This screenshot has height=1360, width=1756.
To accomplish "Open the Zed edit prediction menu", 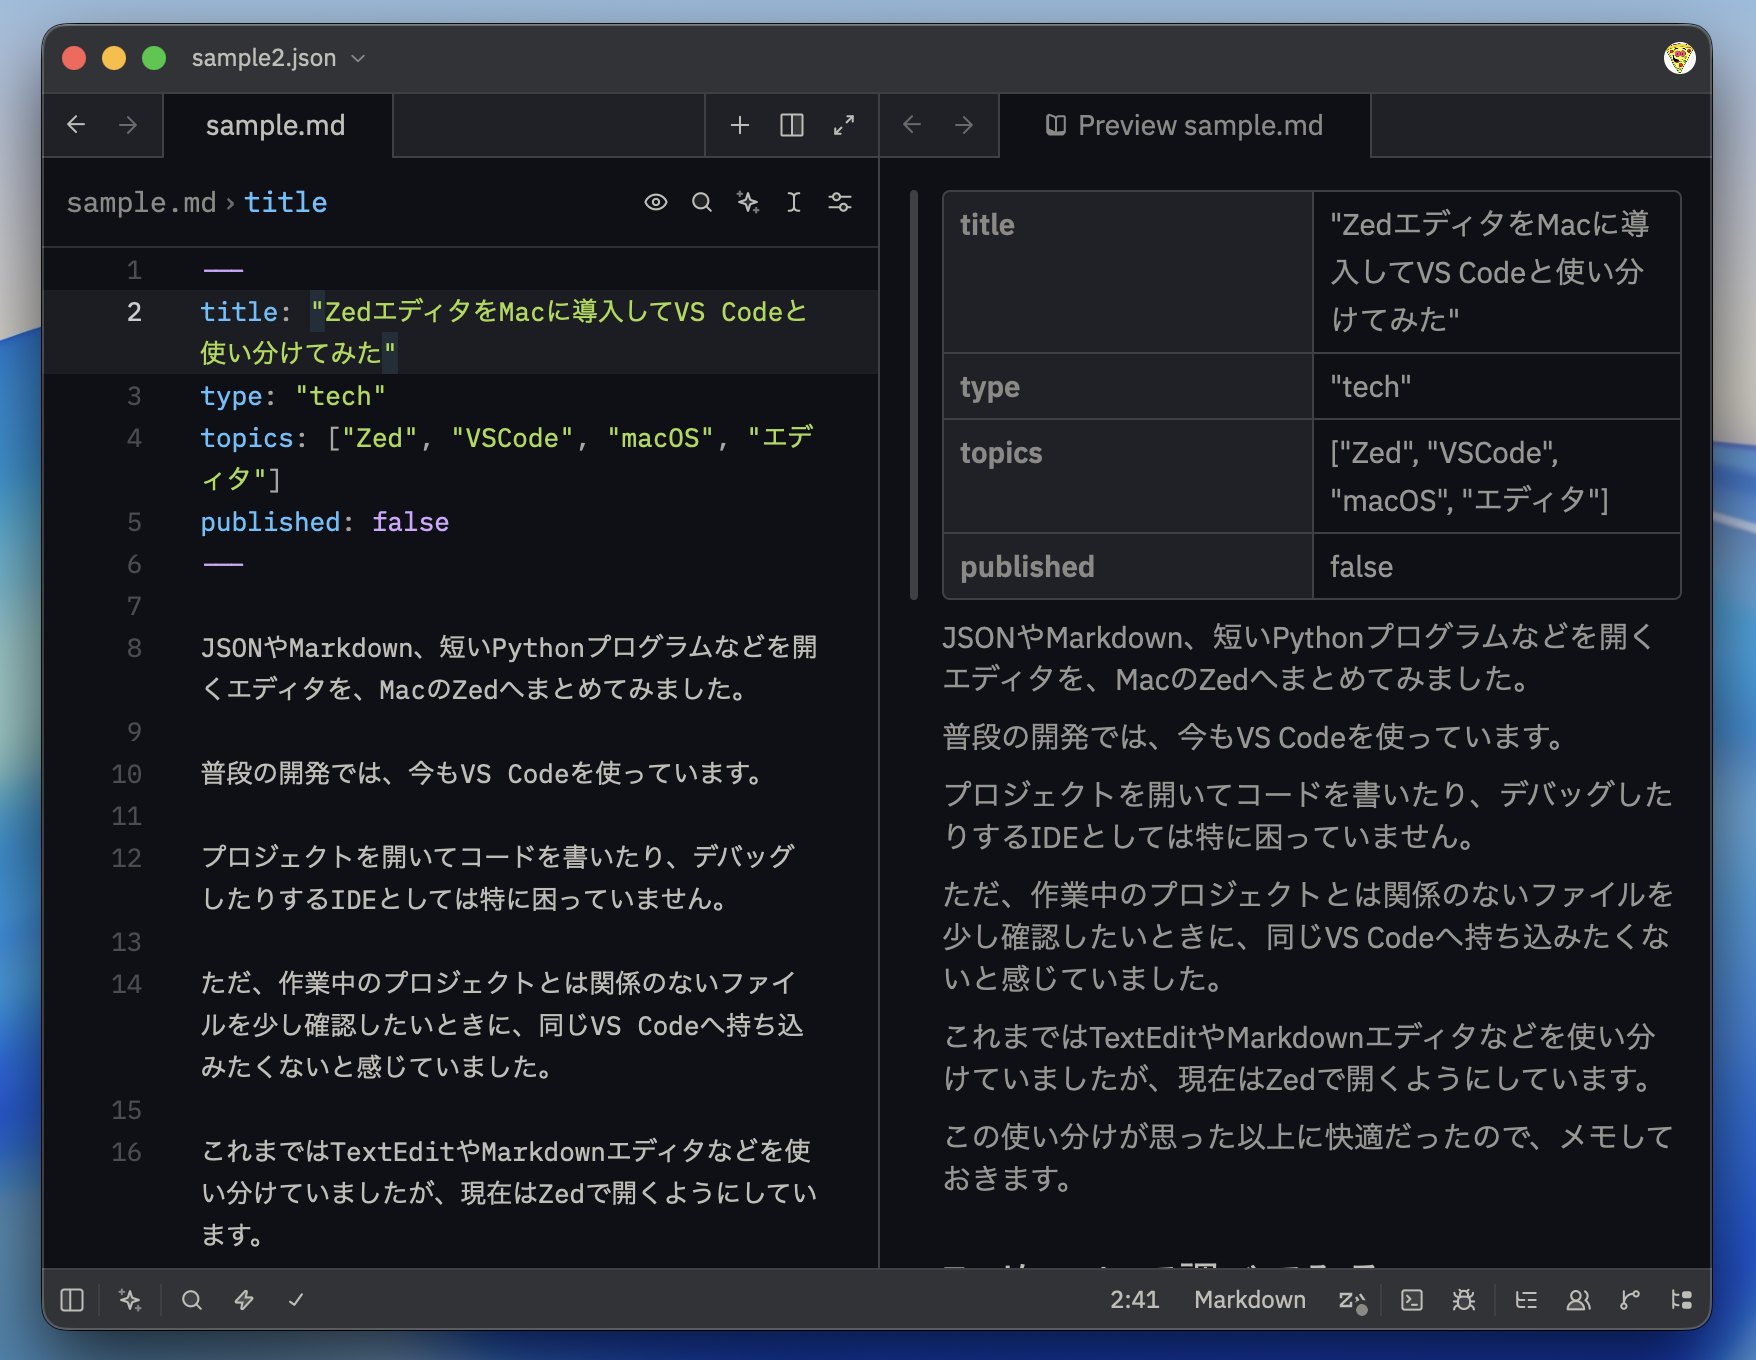I will point(1352,1300).
